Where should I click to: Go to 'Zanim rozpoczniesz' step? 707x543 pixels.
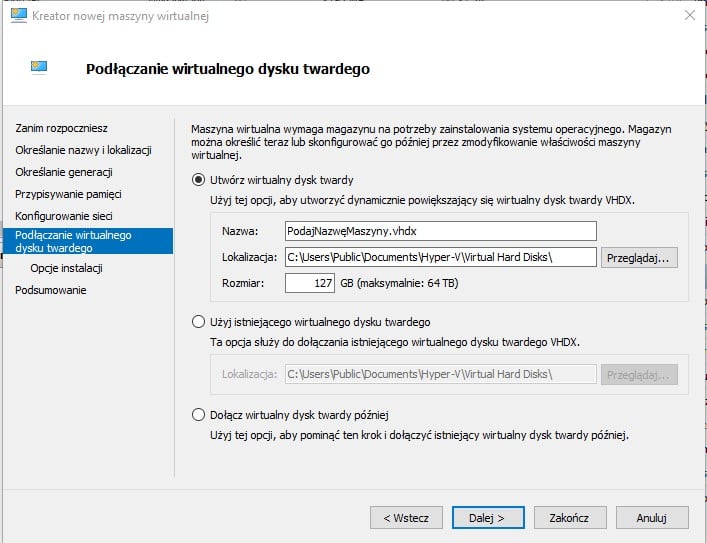point(61,128)
